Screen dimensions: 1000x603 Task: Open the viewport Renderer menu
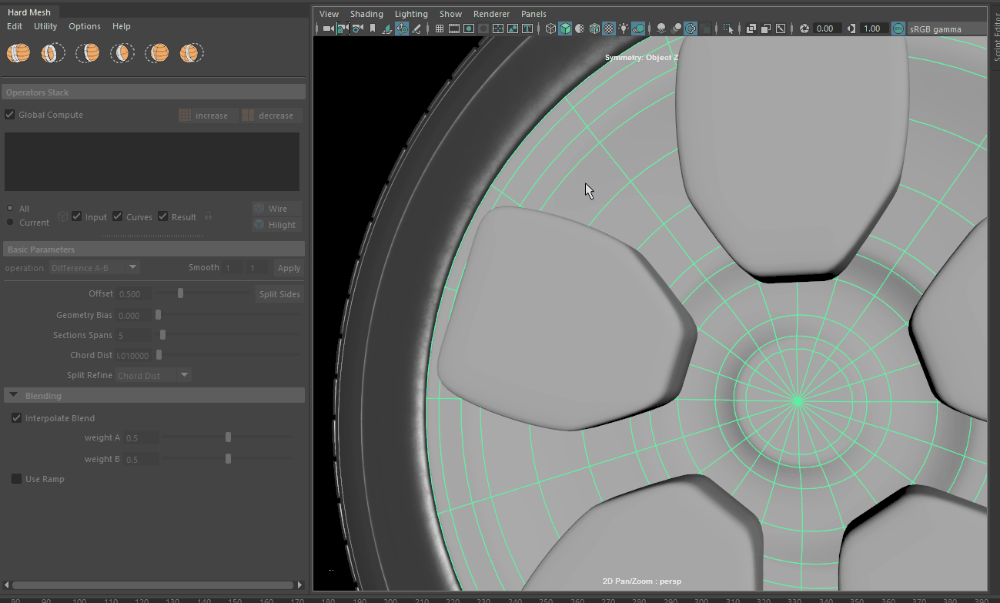(491, 13)
